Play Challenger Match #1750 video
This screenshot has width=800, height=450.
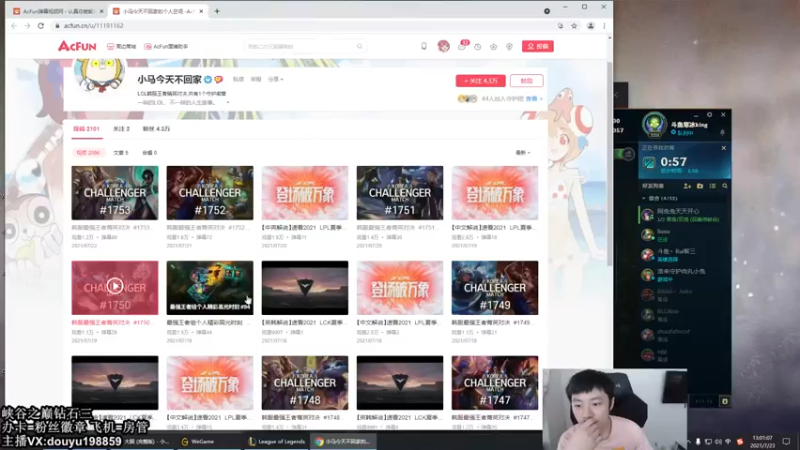pos(115,286)
